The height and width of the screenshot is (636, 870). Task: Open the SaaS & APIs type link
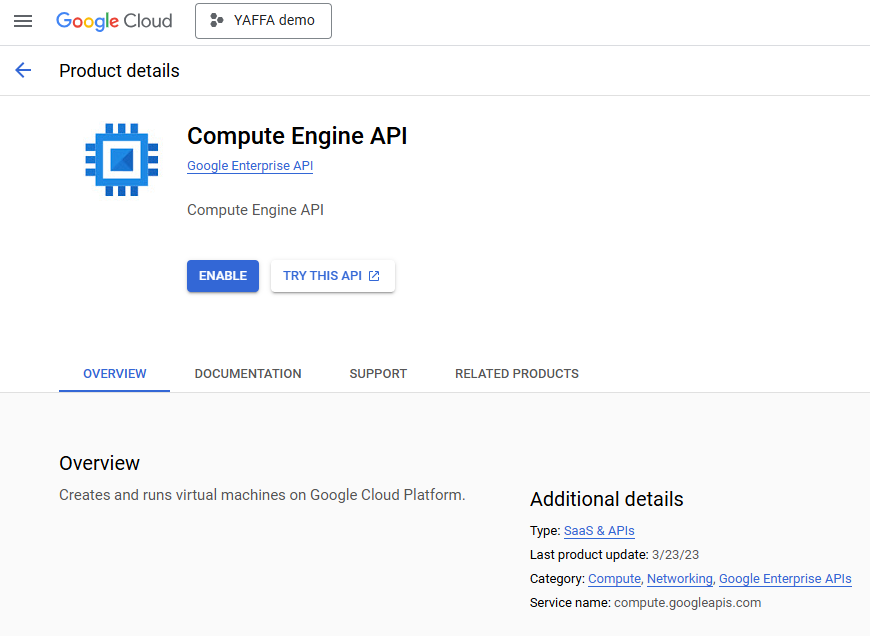[599, 531]
